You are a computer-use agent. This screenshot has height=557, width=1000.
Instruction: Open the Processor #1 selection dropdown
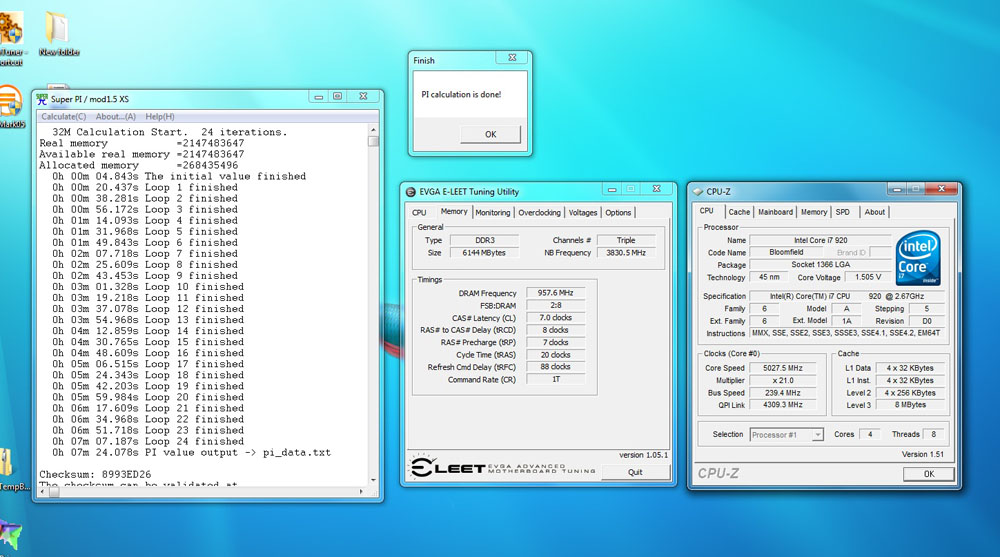pos(786,434)
